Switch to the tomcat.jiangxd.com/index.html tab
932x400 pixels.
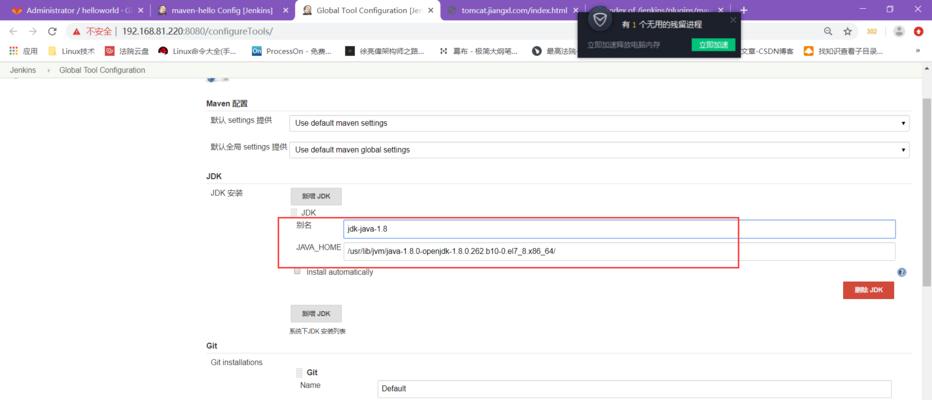tap(514, 11)
